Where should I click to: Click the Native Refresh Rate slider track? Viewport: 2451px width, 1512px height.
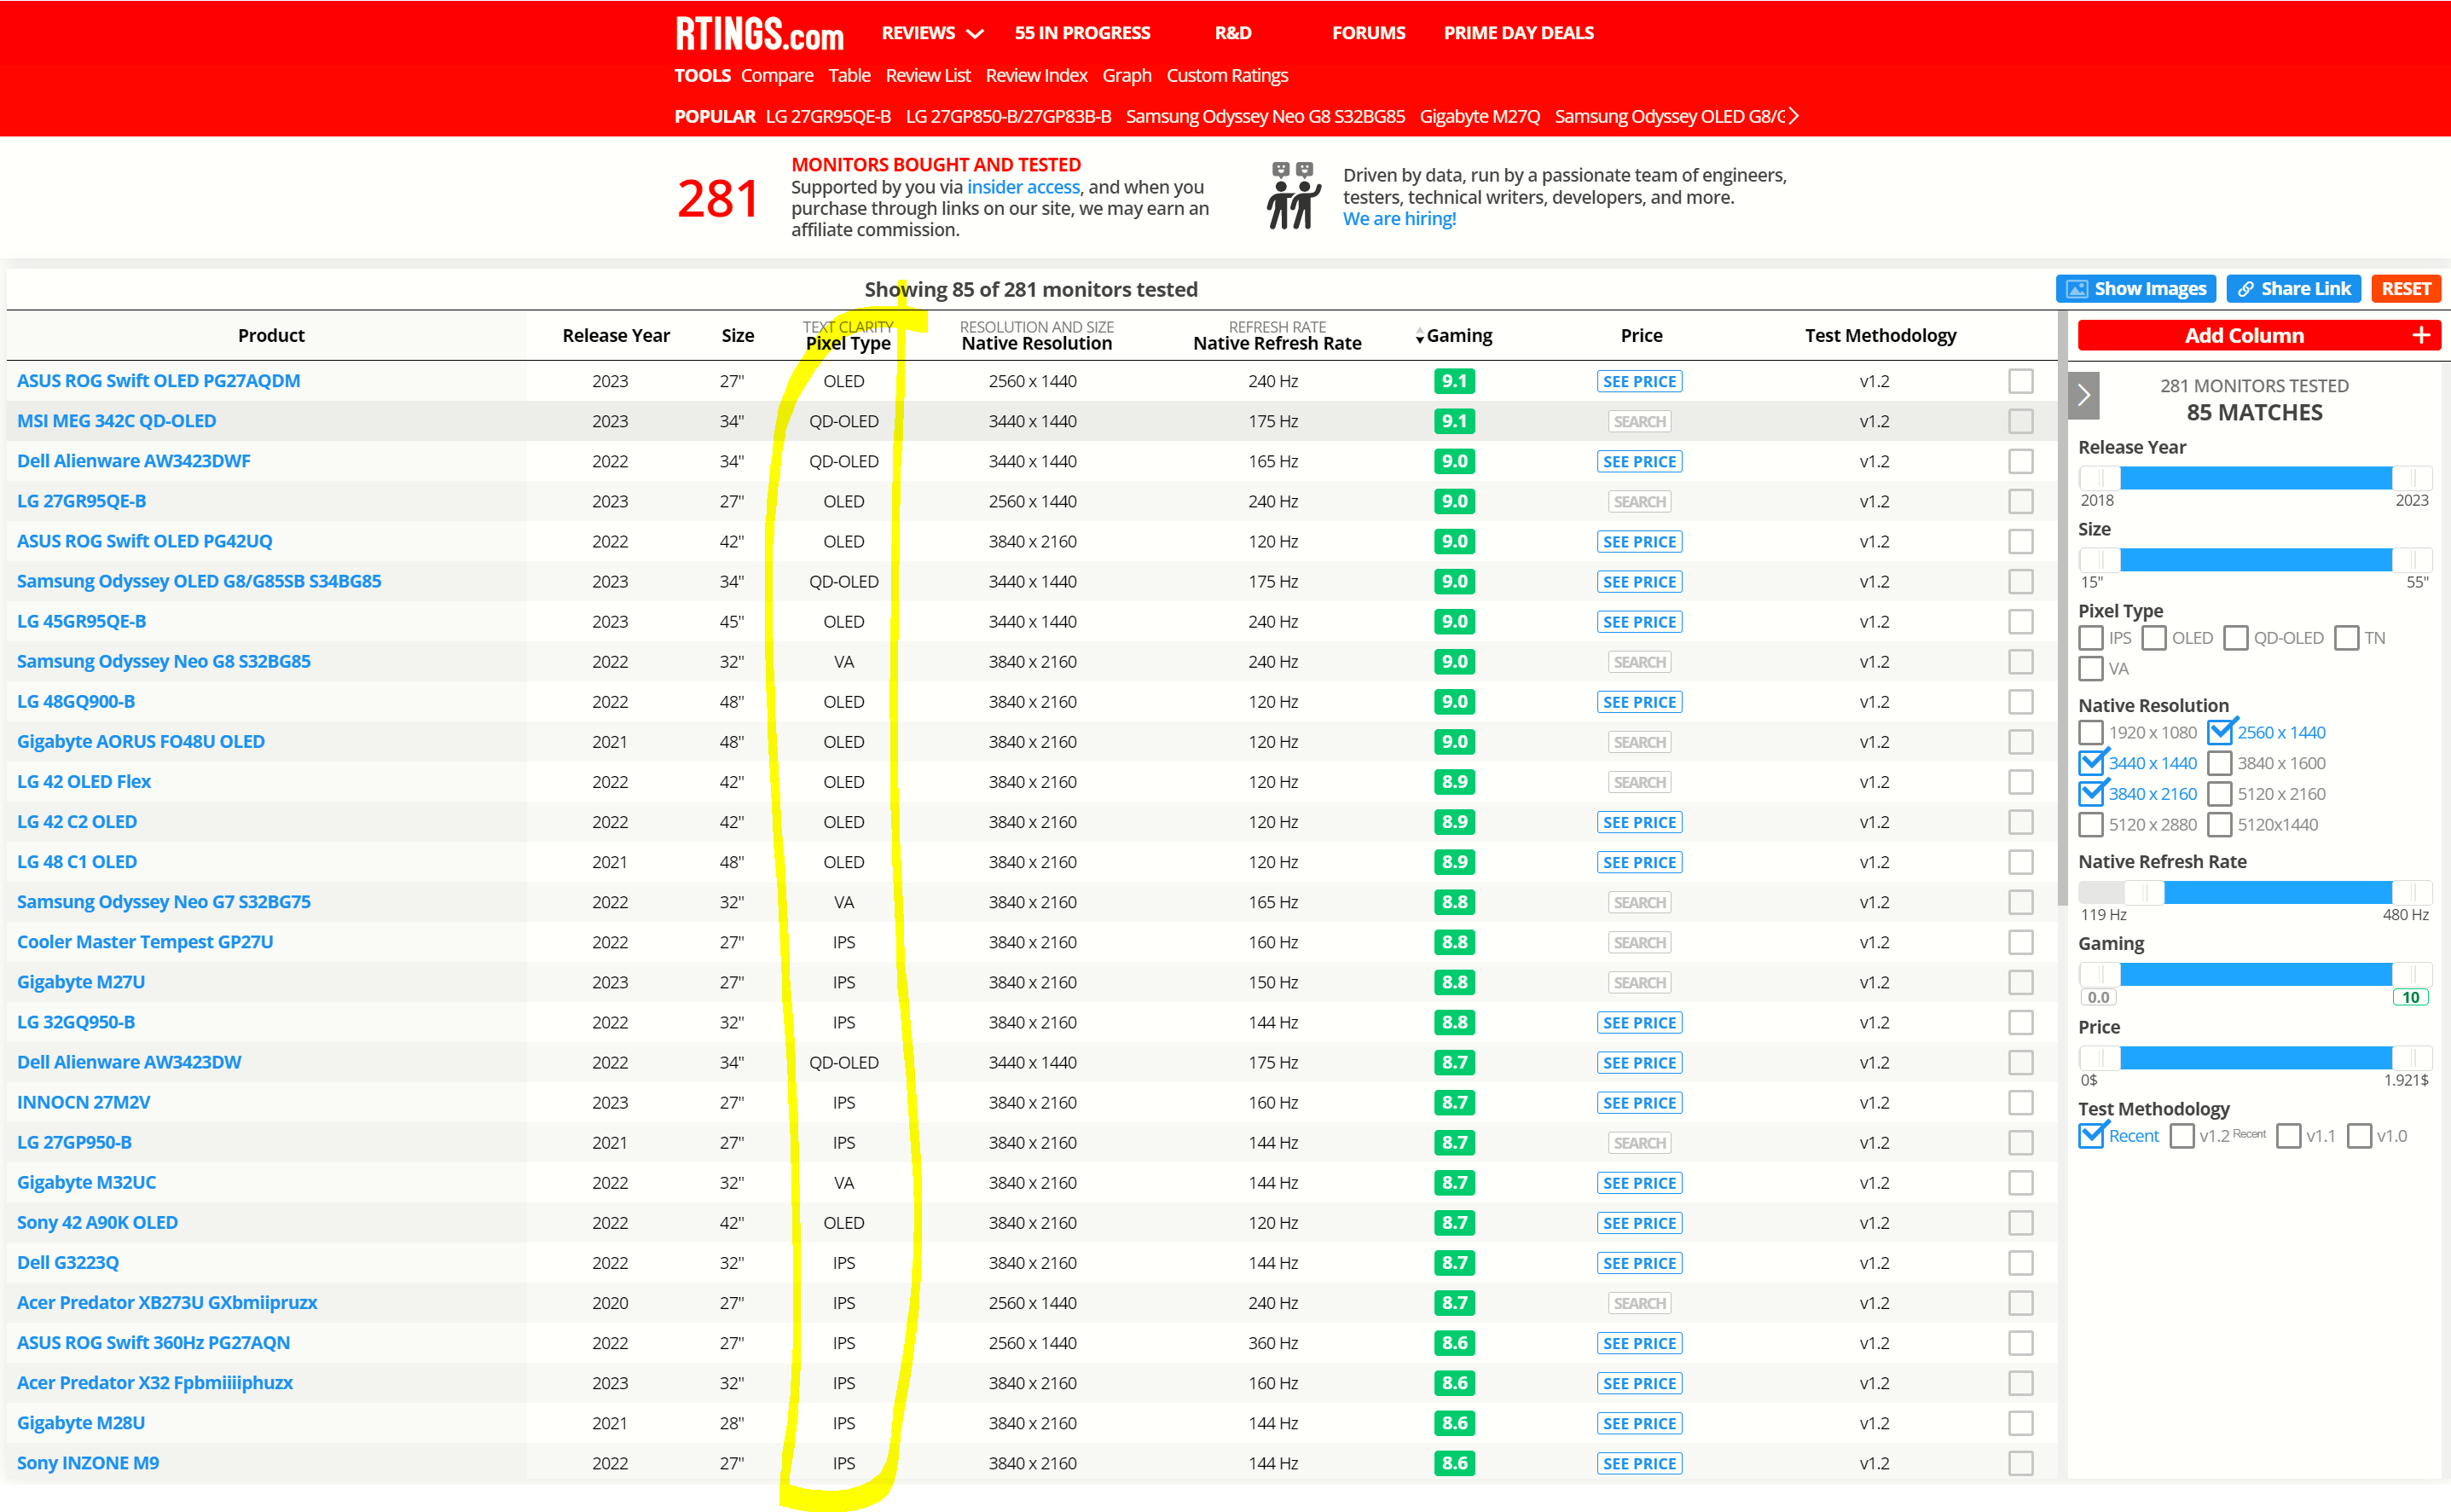coord(2276,892)
